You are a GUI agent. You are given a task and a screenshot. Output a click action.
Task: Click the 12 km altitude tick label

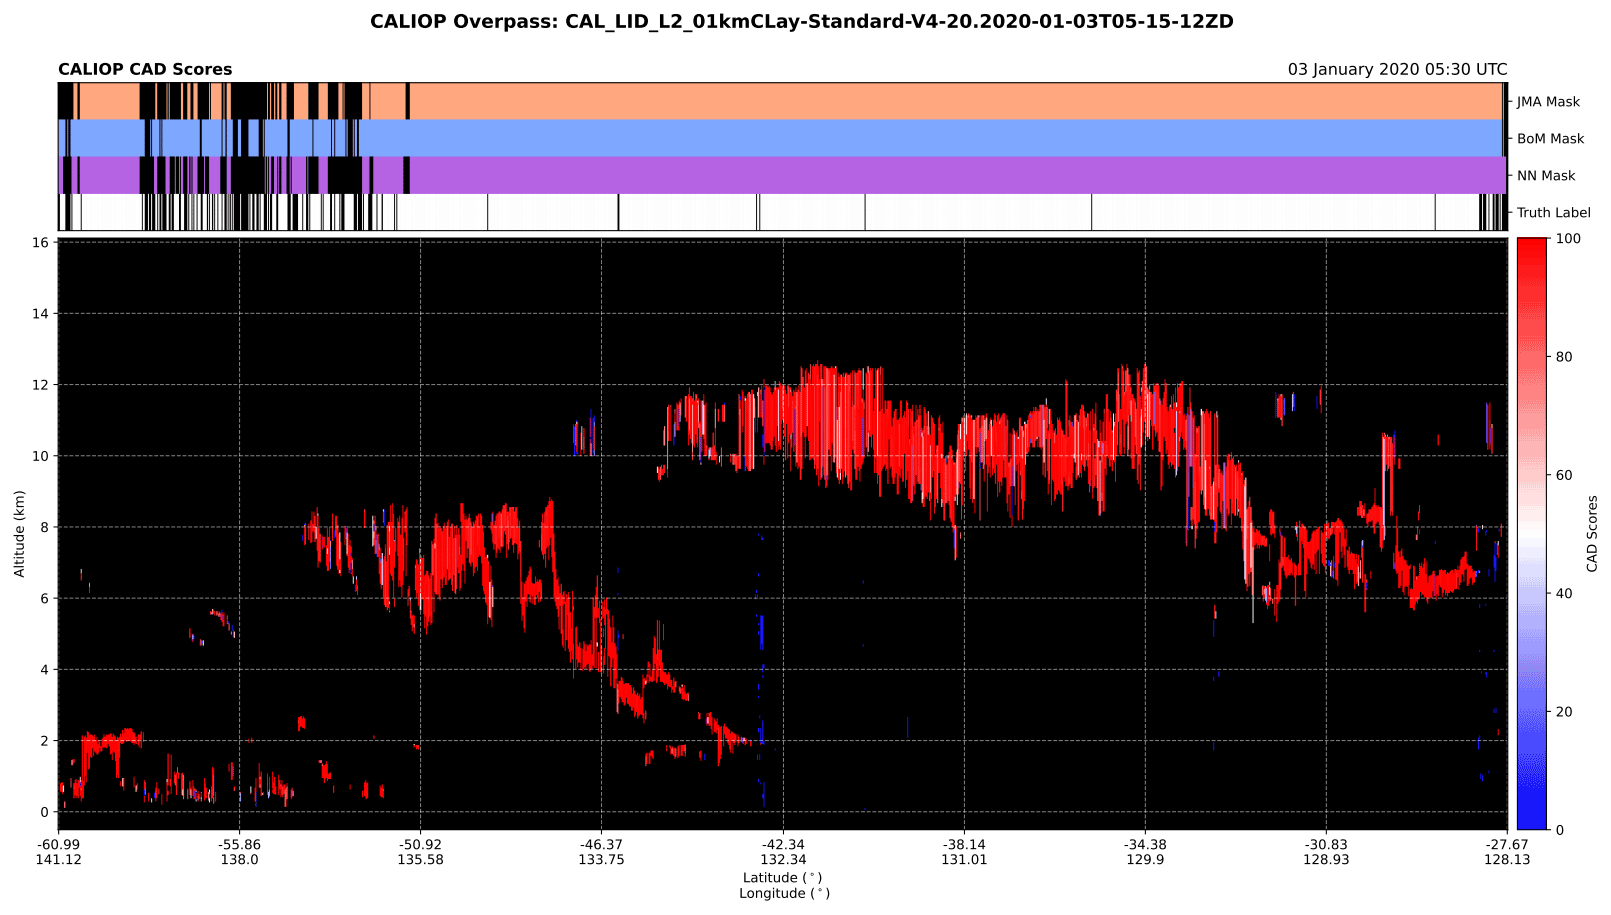40,385
